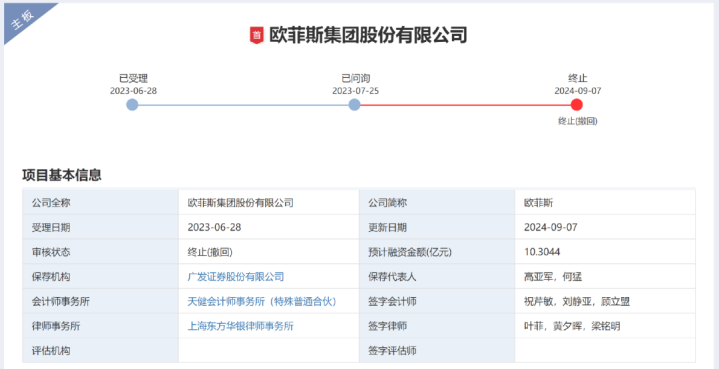The height and width of the screenshot is (369, 719).
Task: Click the 2024-09-07 date under 终止
Action: point(578,91)
